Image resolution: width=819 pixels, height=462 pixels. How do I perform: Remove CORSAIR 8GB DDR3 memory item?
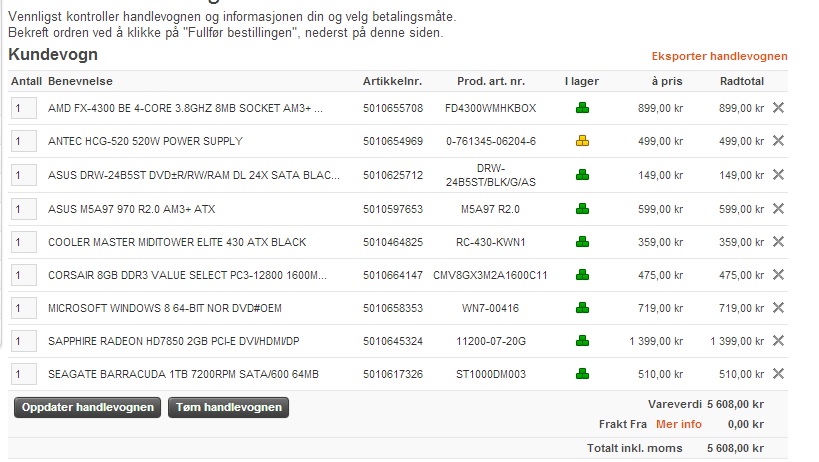(x=778, y=274)
